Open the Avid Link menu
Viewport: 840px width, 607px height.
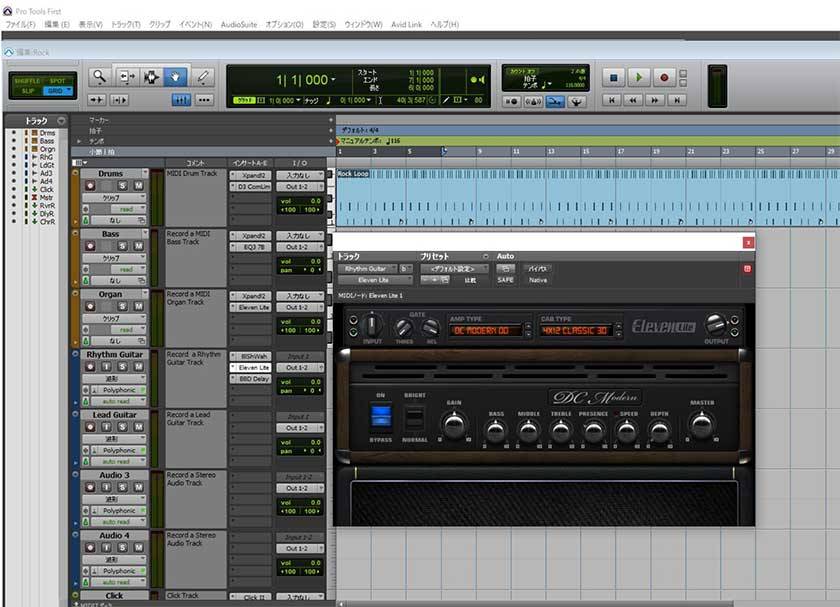pyautogui.click(x=407, y=25)
